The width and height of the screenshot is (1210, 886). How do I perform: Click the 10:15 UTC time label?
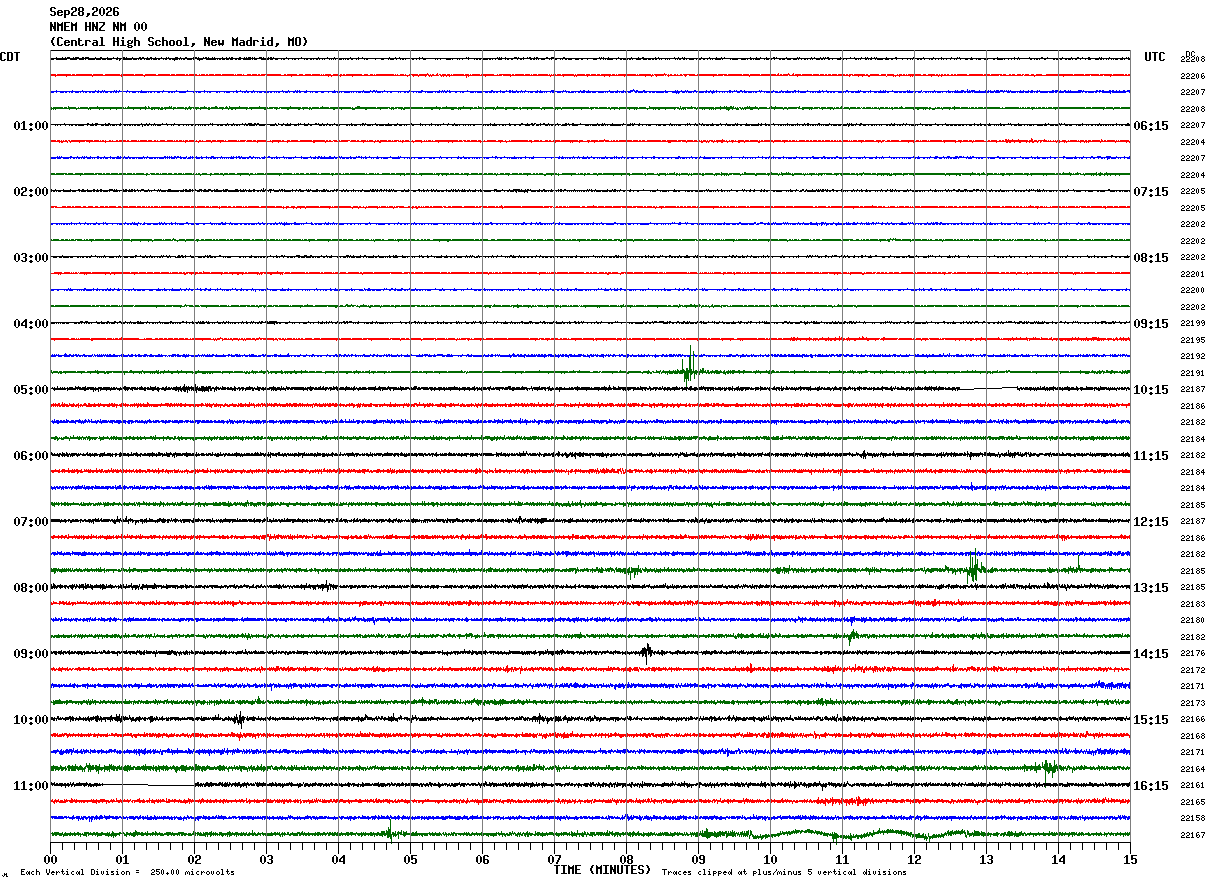(x=1151, y=390)
